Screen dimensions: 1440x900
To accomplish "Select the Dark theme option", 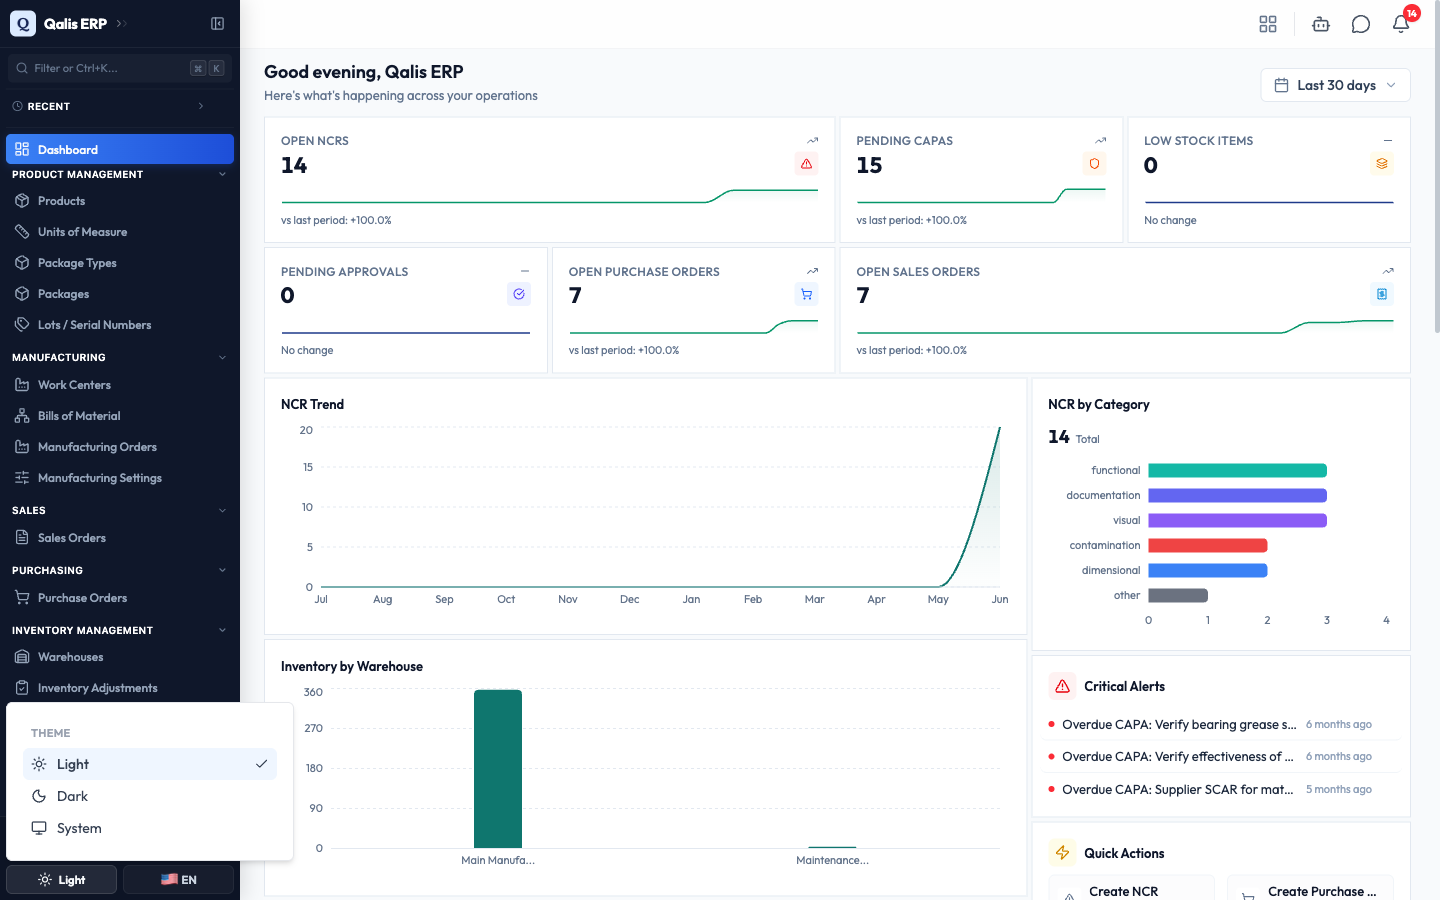I will 150,796.
